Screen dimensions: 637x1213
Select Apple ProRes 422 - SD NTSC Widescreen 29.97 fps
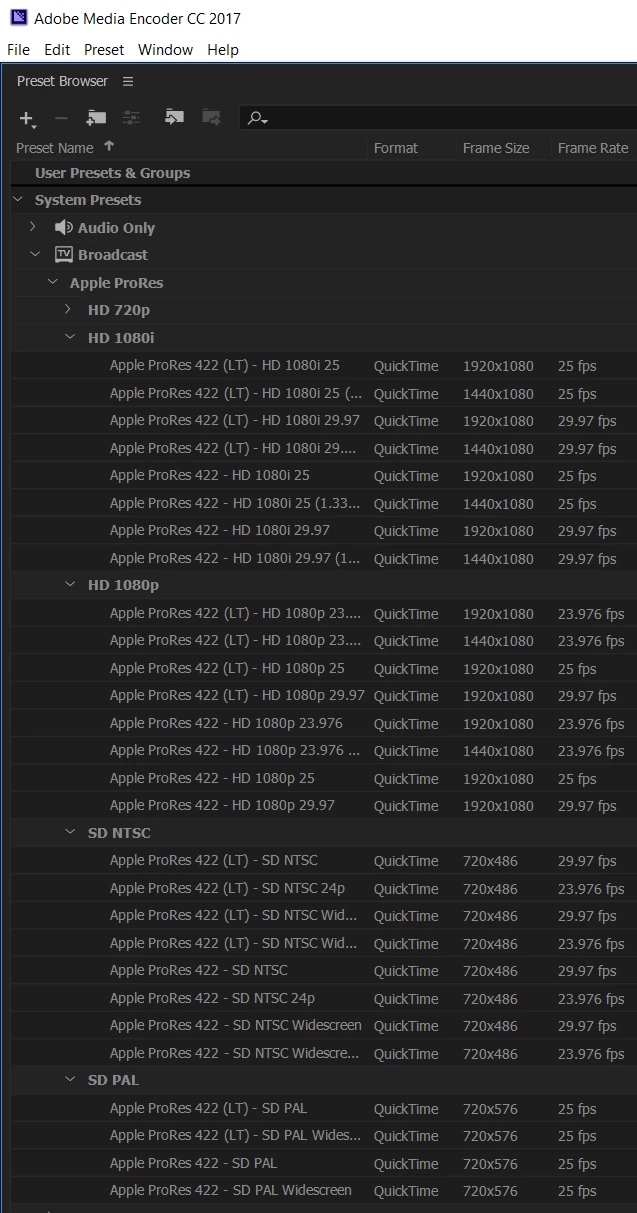(x=323, y=1026)
